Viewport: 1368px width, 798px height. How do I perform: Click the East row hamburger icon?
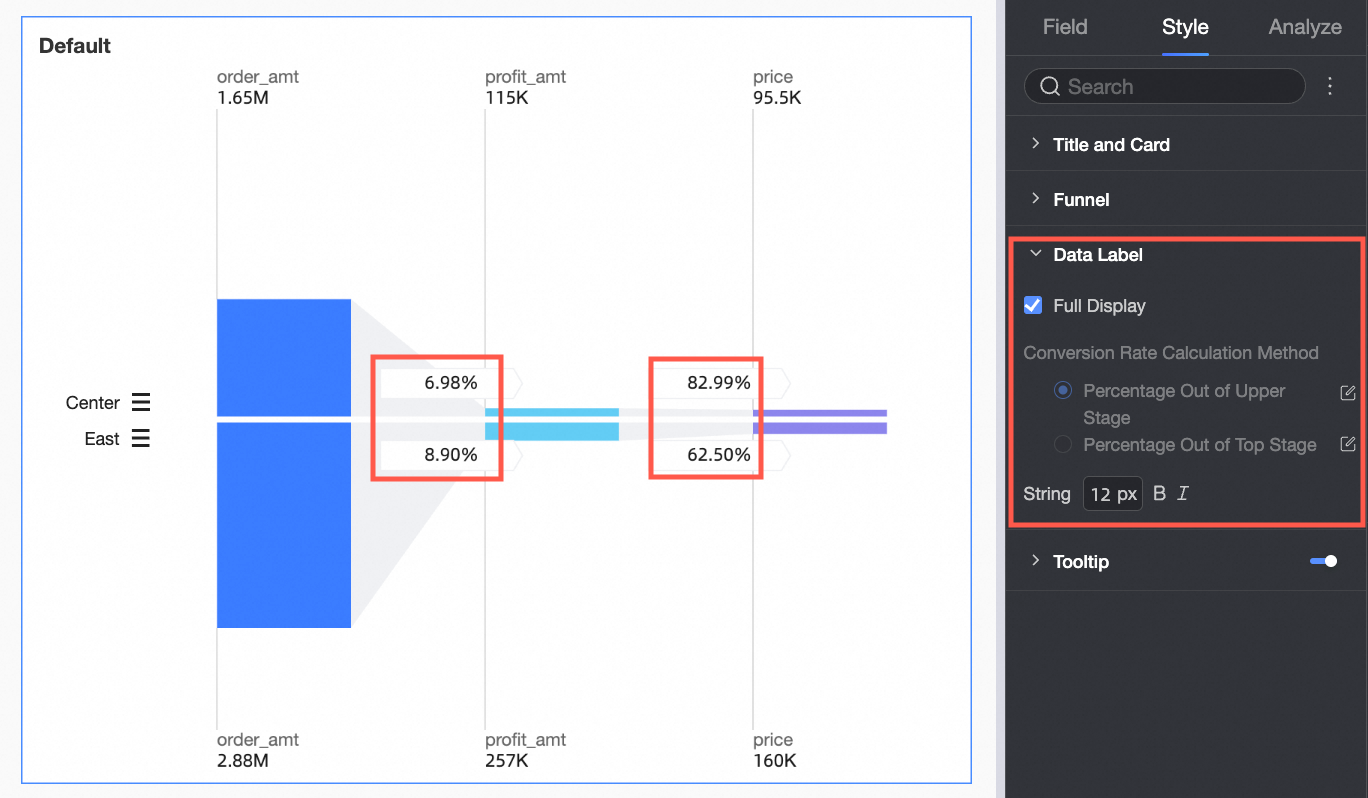(141, 439)
